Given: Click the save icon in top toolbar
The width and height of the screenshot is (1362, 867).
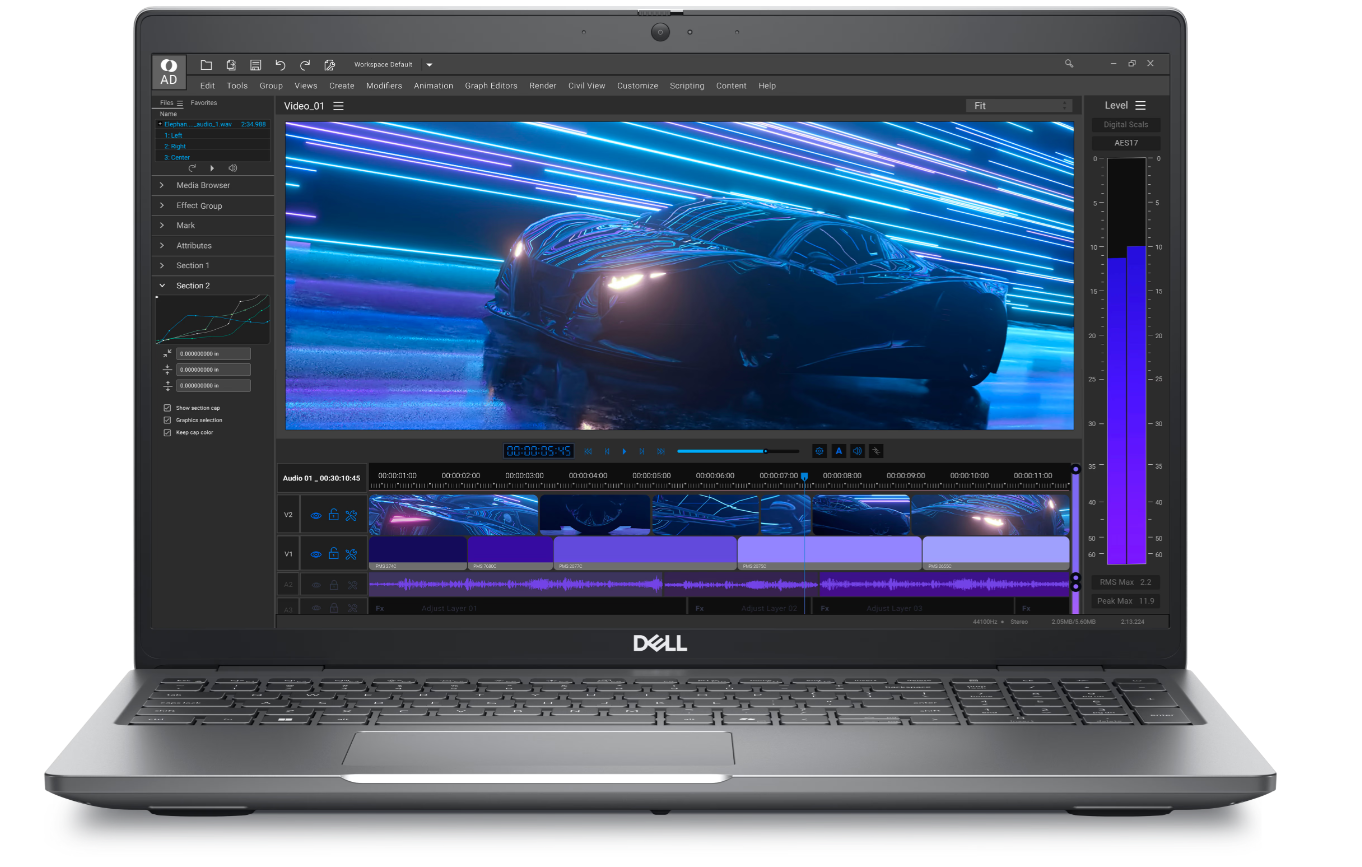Looking at the screenshot, I should (x=255, y=65).
